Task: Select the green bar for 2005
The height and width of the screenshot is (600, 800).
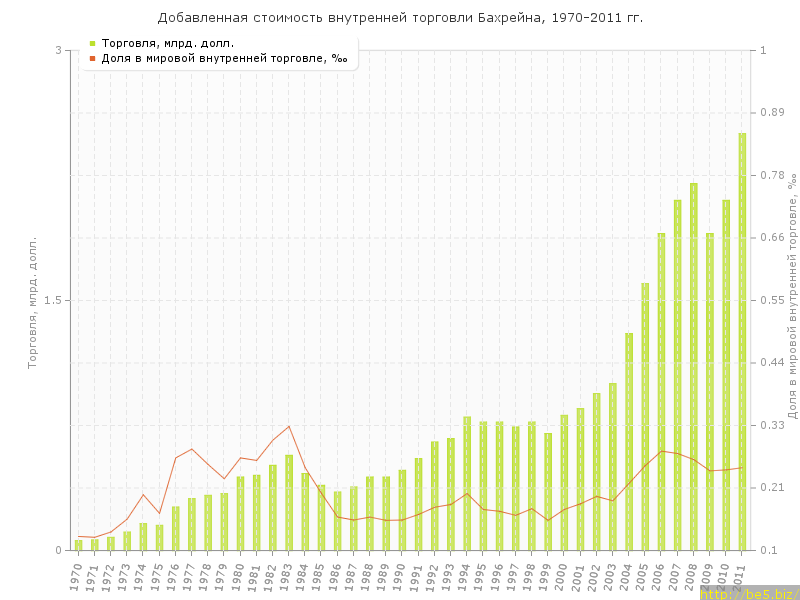Action: pos(645,415)
